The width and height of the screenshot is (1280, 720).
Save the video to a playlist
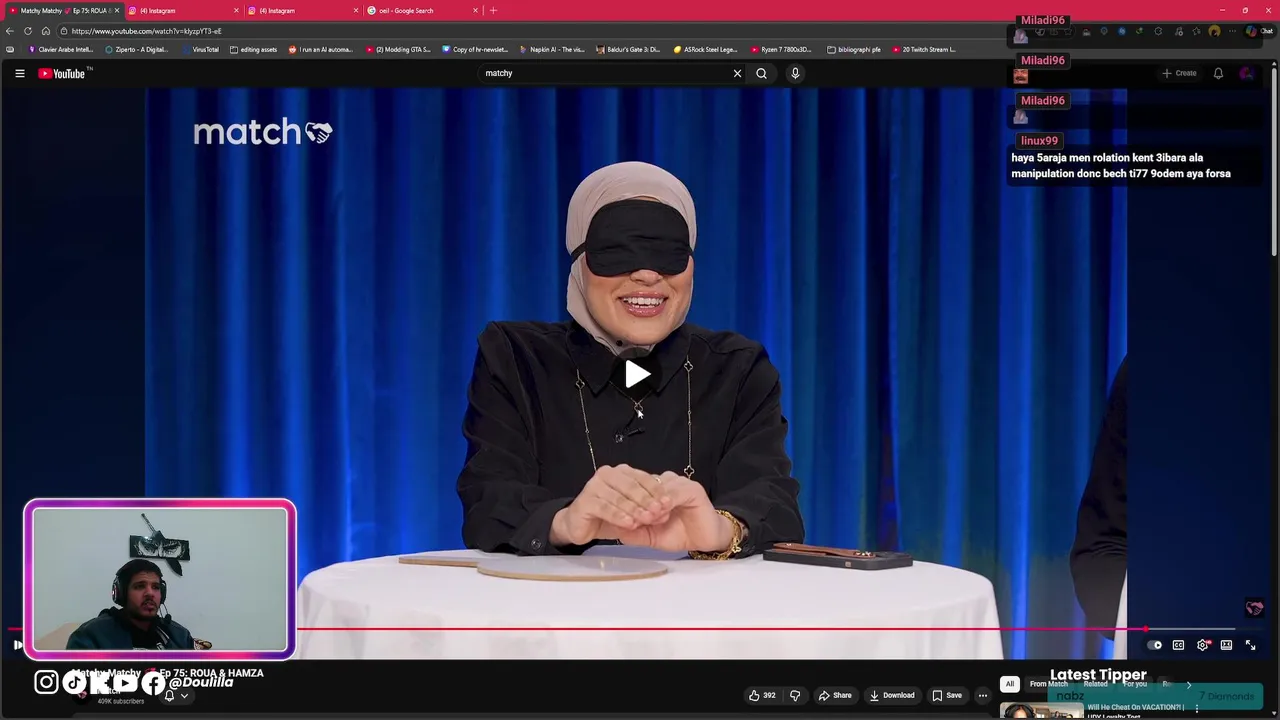point(947,695)
